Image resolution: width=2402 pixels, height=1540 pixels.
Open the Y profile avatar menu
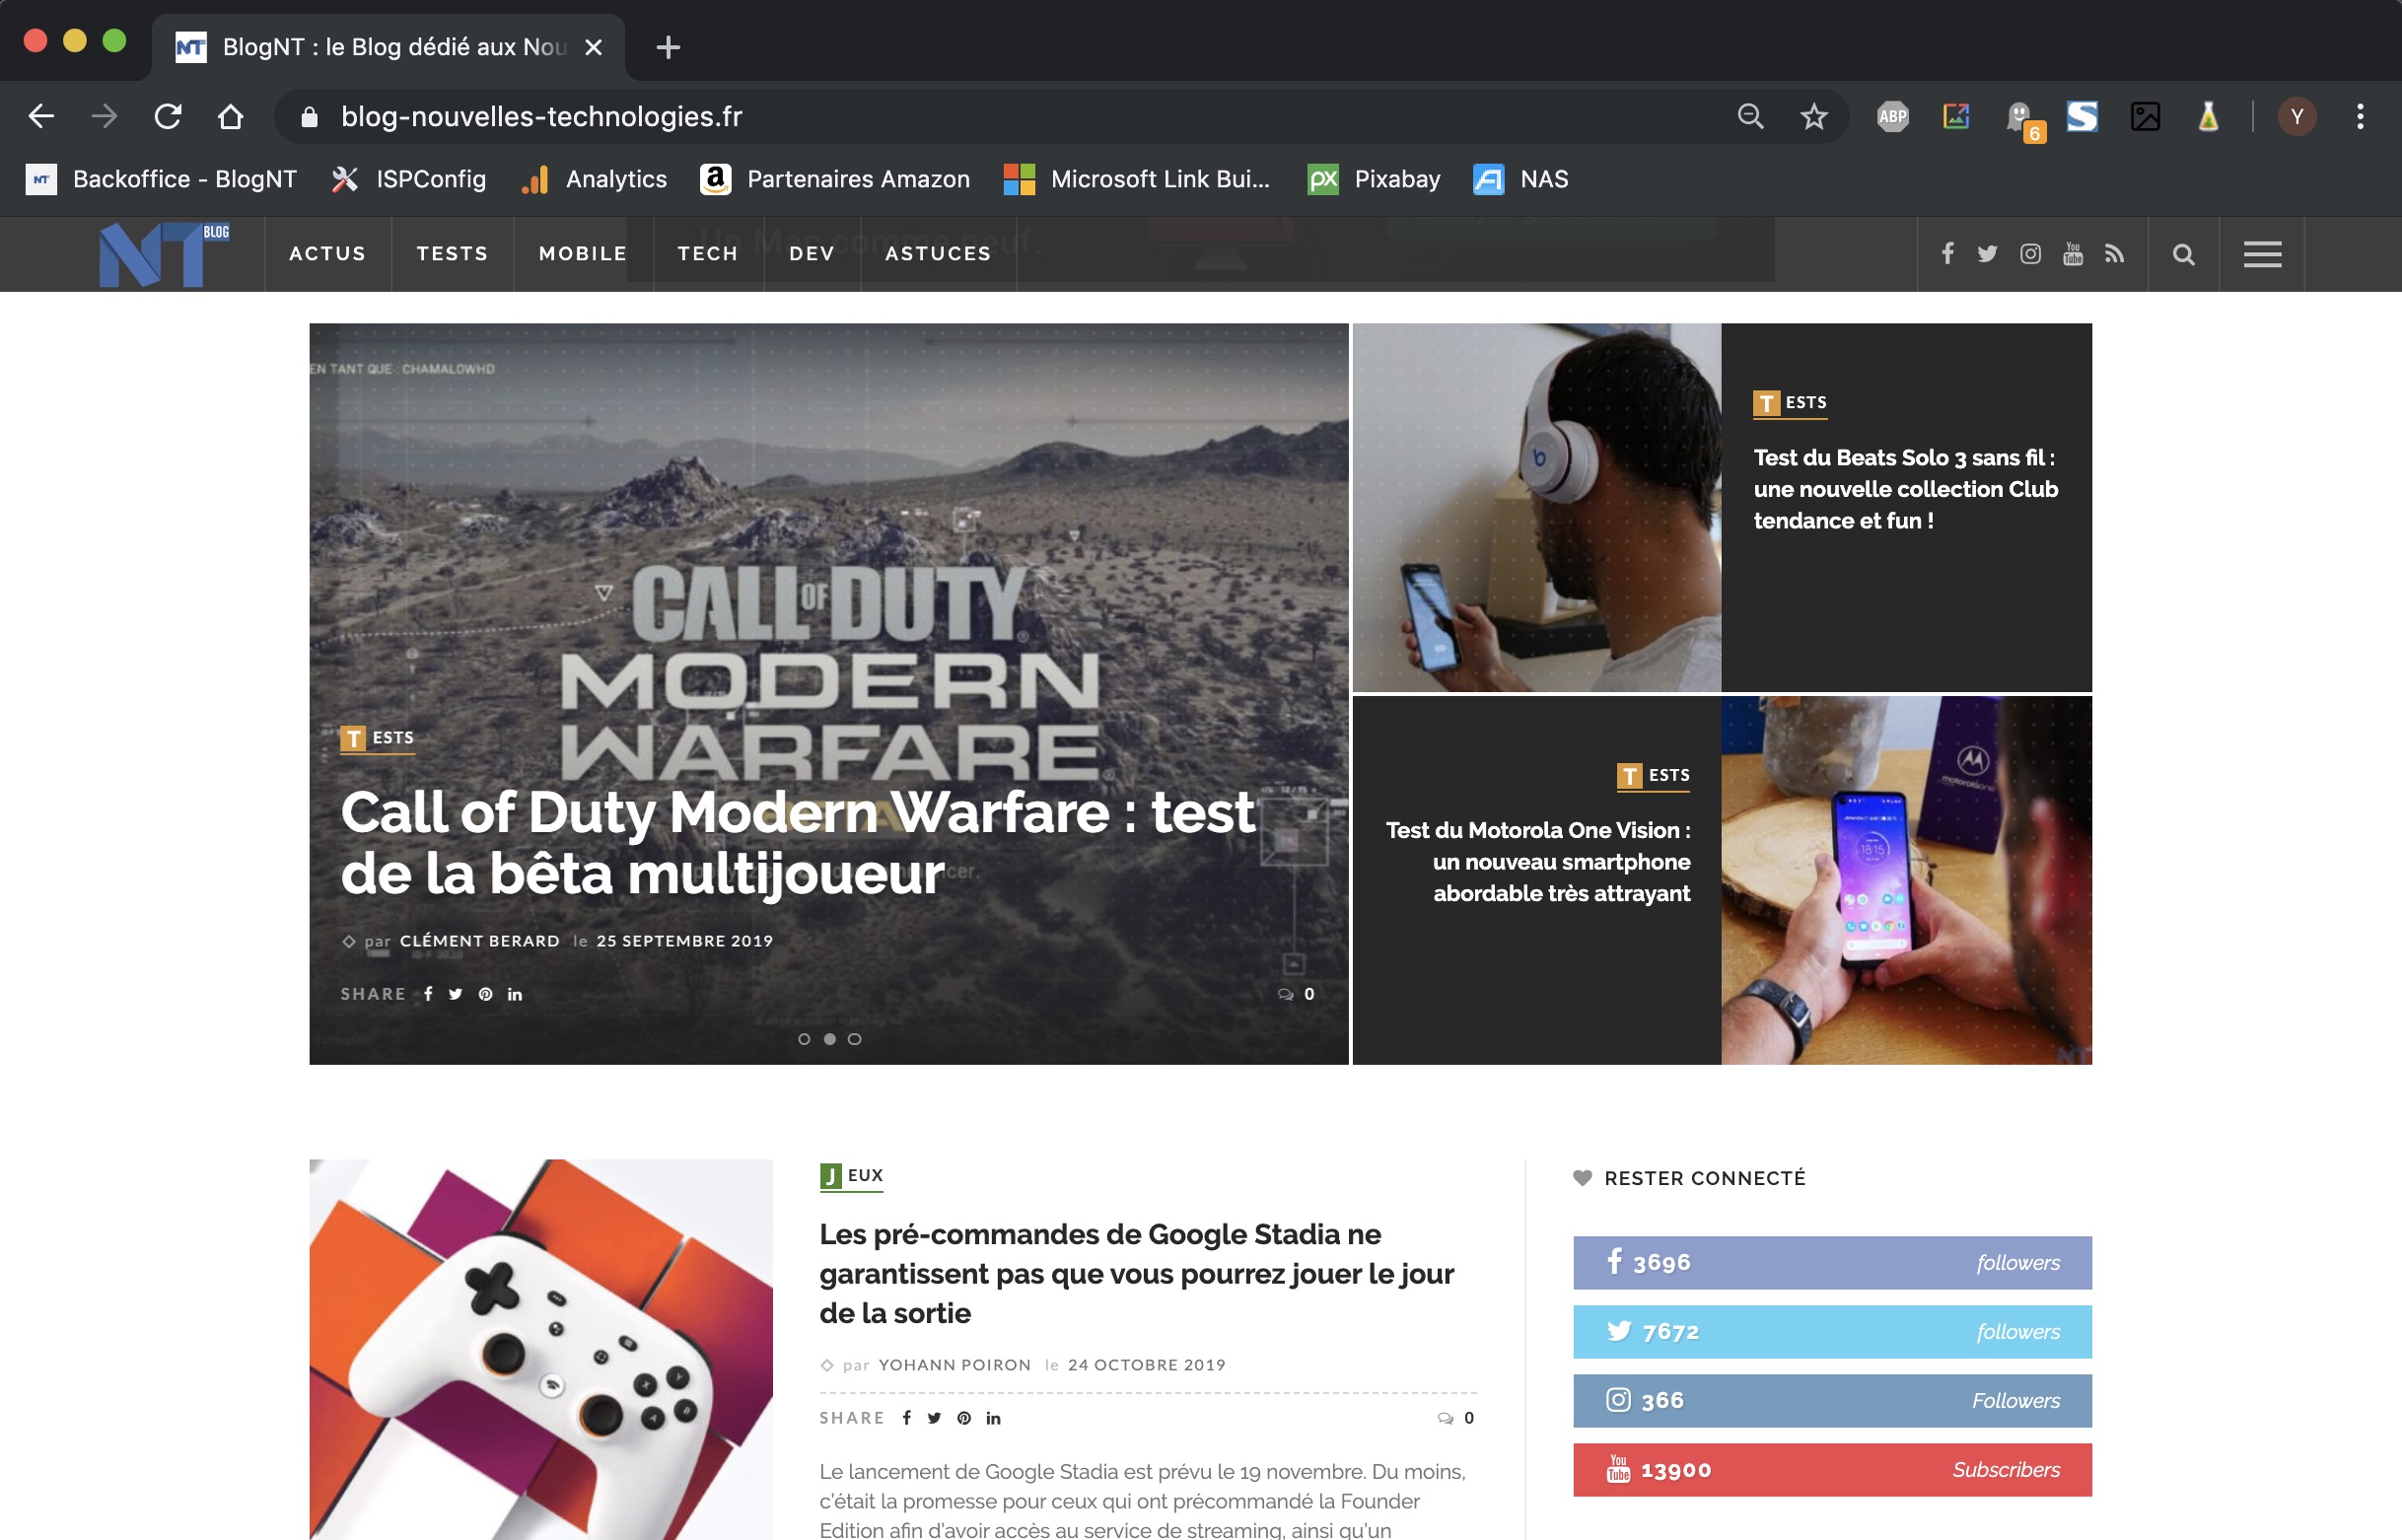(2297, 117)
